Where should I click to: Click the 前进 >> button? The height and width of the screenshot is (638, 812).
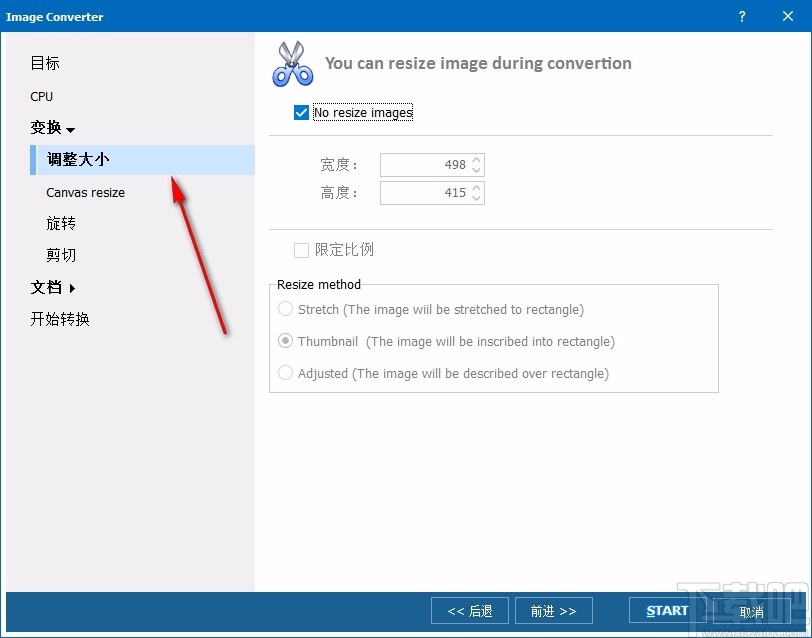[554, 611]
